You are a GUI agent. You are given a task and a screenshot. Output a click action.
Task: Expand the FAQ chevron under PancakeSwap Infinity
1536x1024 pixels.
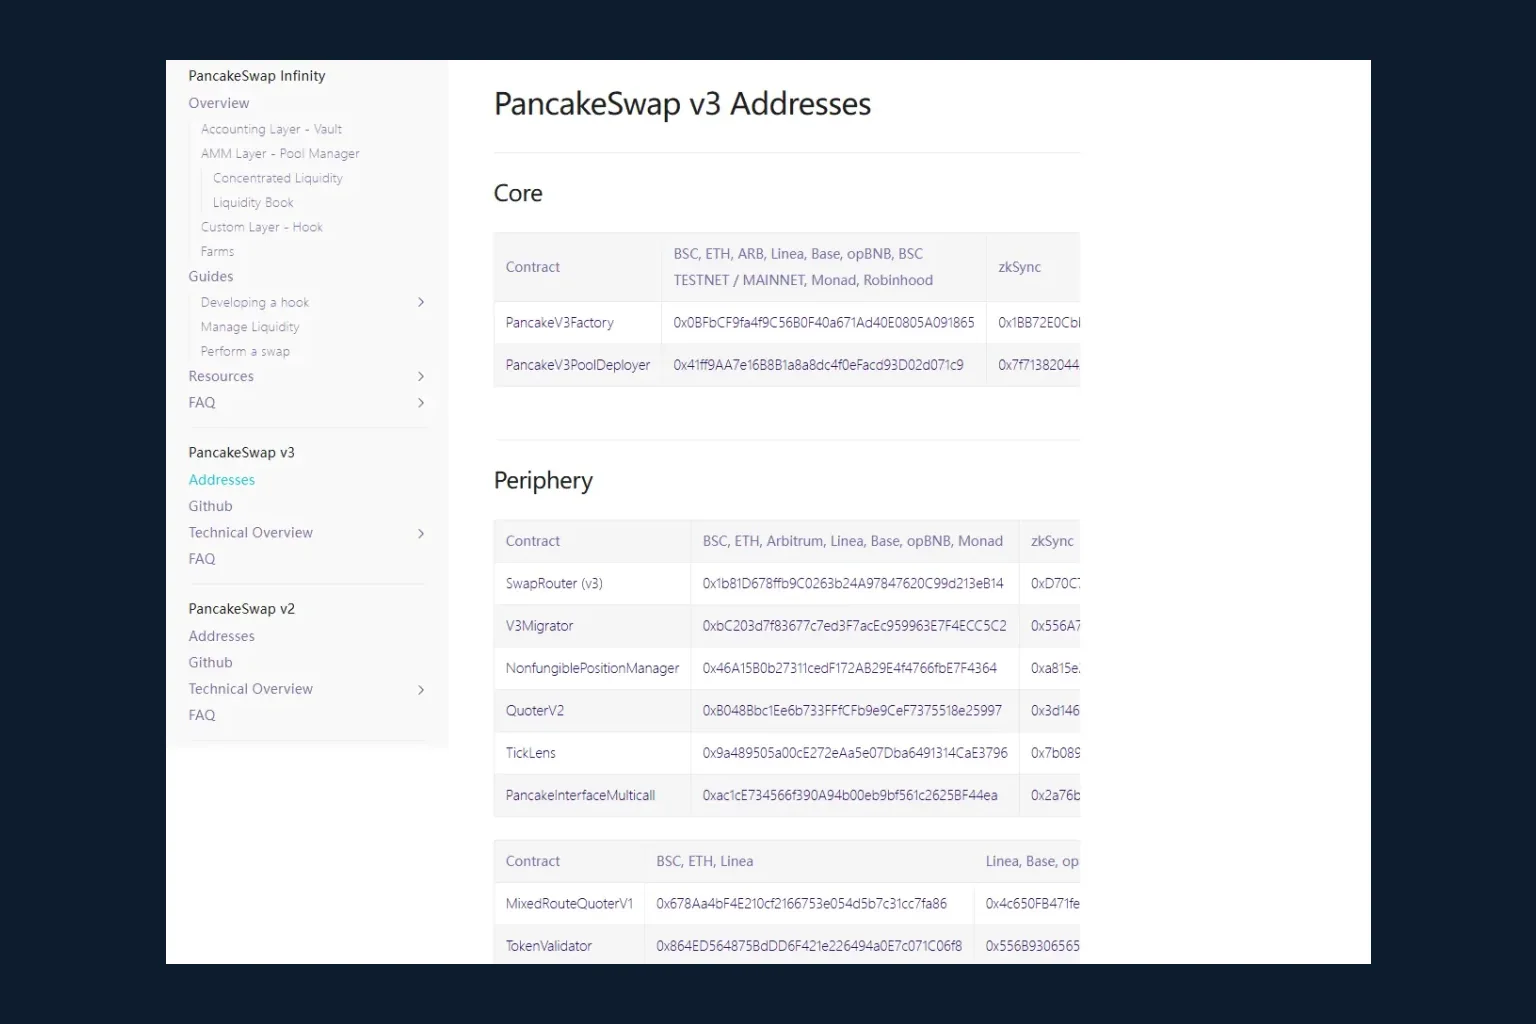(x=421, y=403)
